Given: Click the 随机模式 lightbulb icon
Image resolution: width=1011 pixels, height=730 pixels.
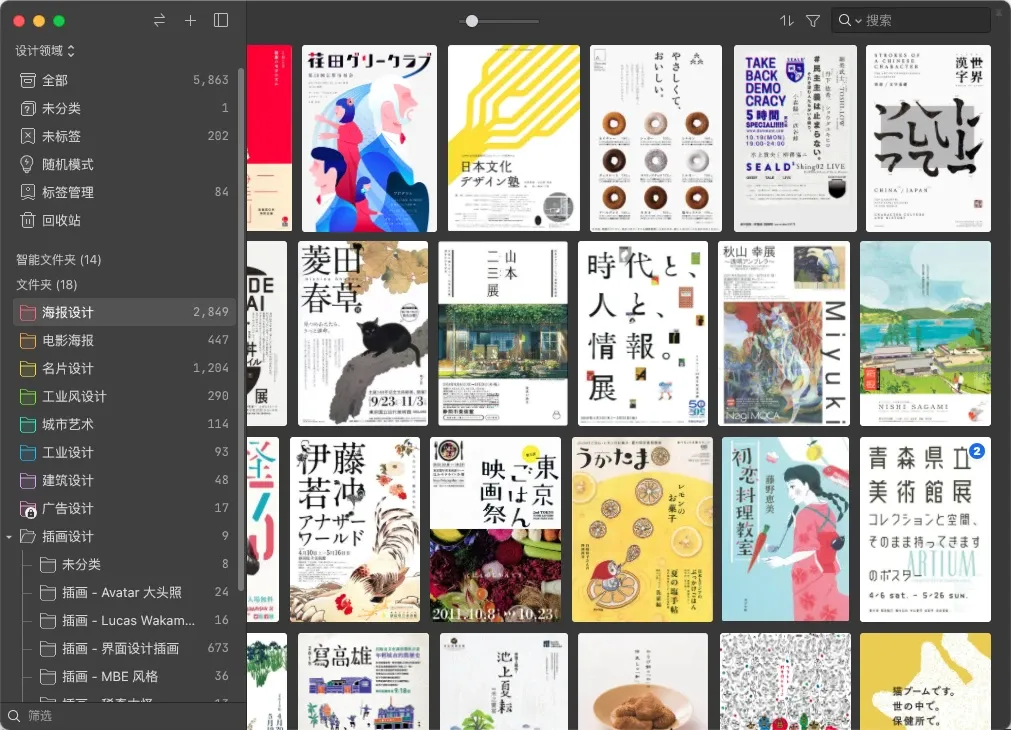Looking at the screenshot, I should pyautogui.click(x=27, y=164).
